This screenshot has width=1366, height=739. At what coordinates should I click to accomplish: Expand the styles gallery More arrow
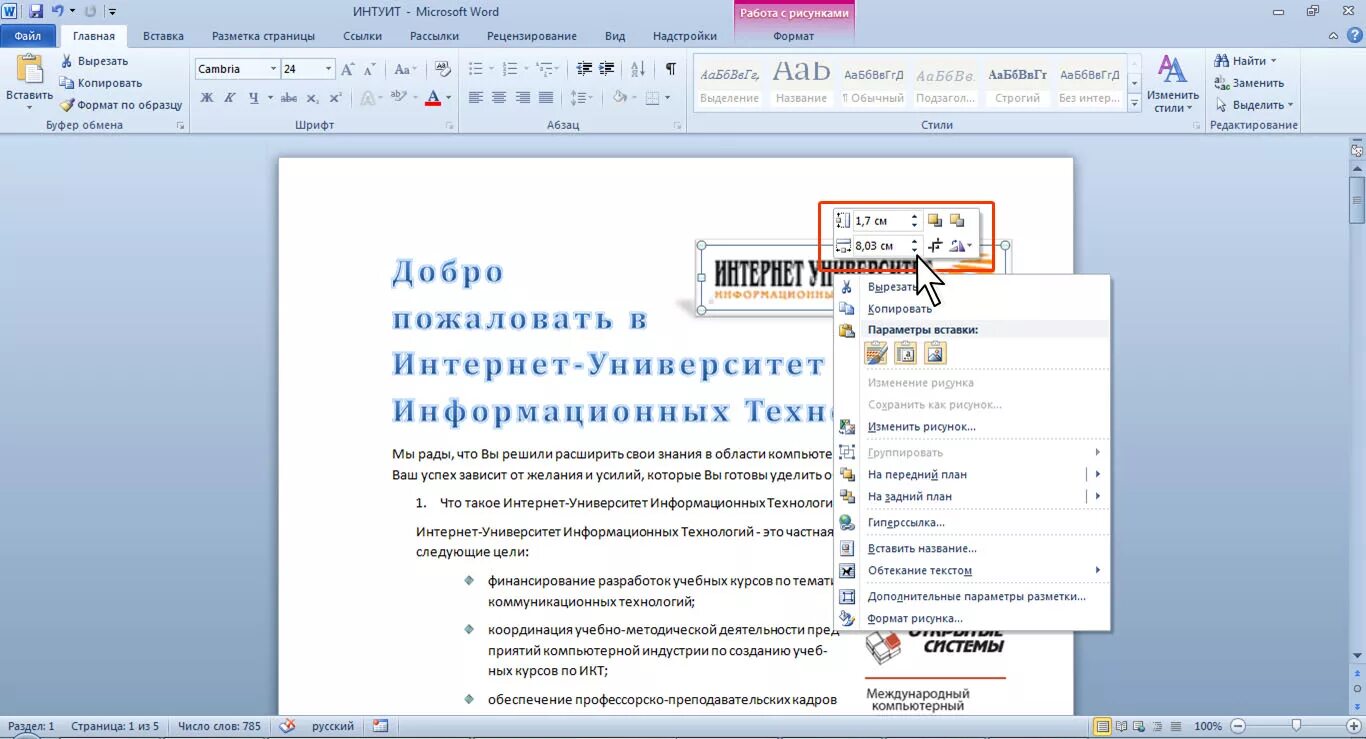1135,102
